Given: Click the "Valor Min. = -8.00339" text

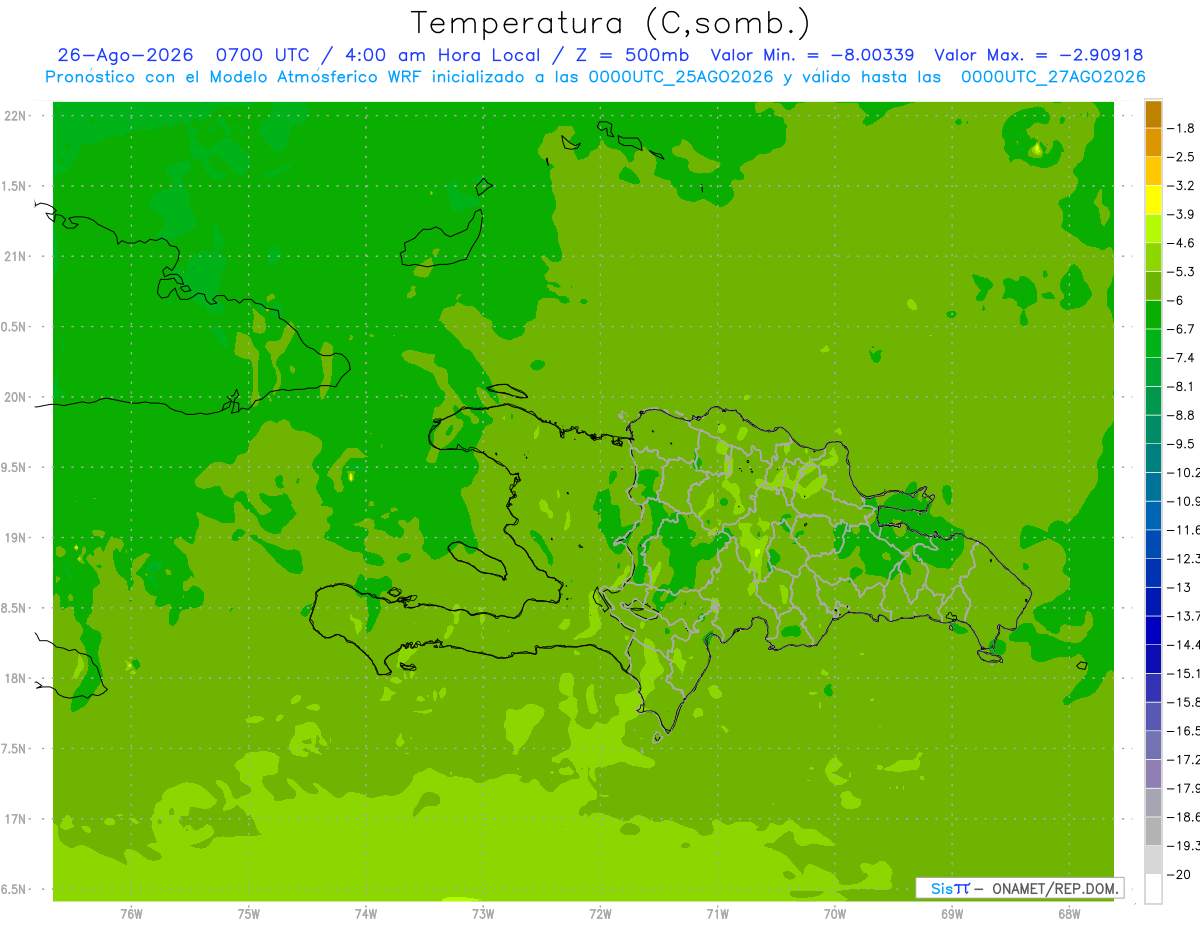Looking at the screenshot, I should (x=812, y=55).
